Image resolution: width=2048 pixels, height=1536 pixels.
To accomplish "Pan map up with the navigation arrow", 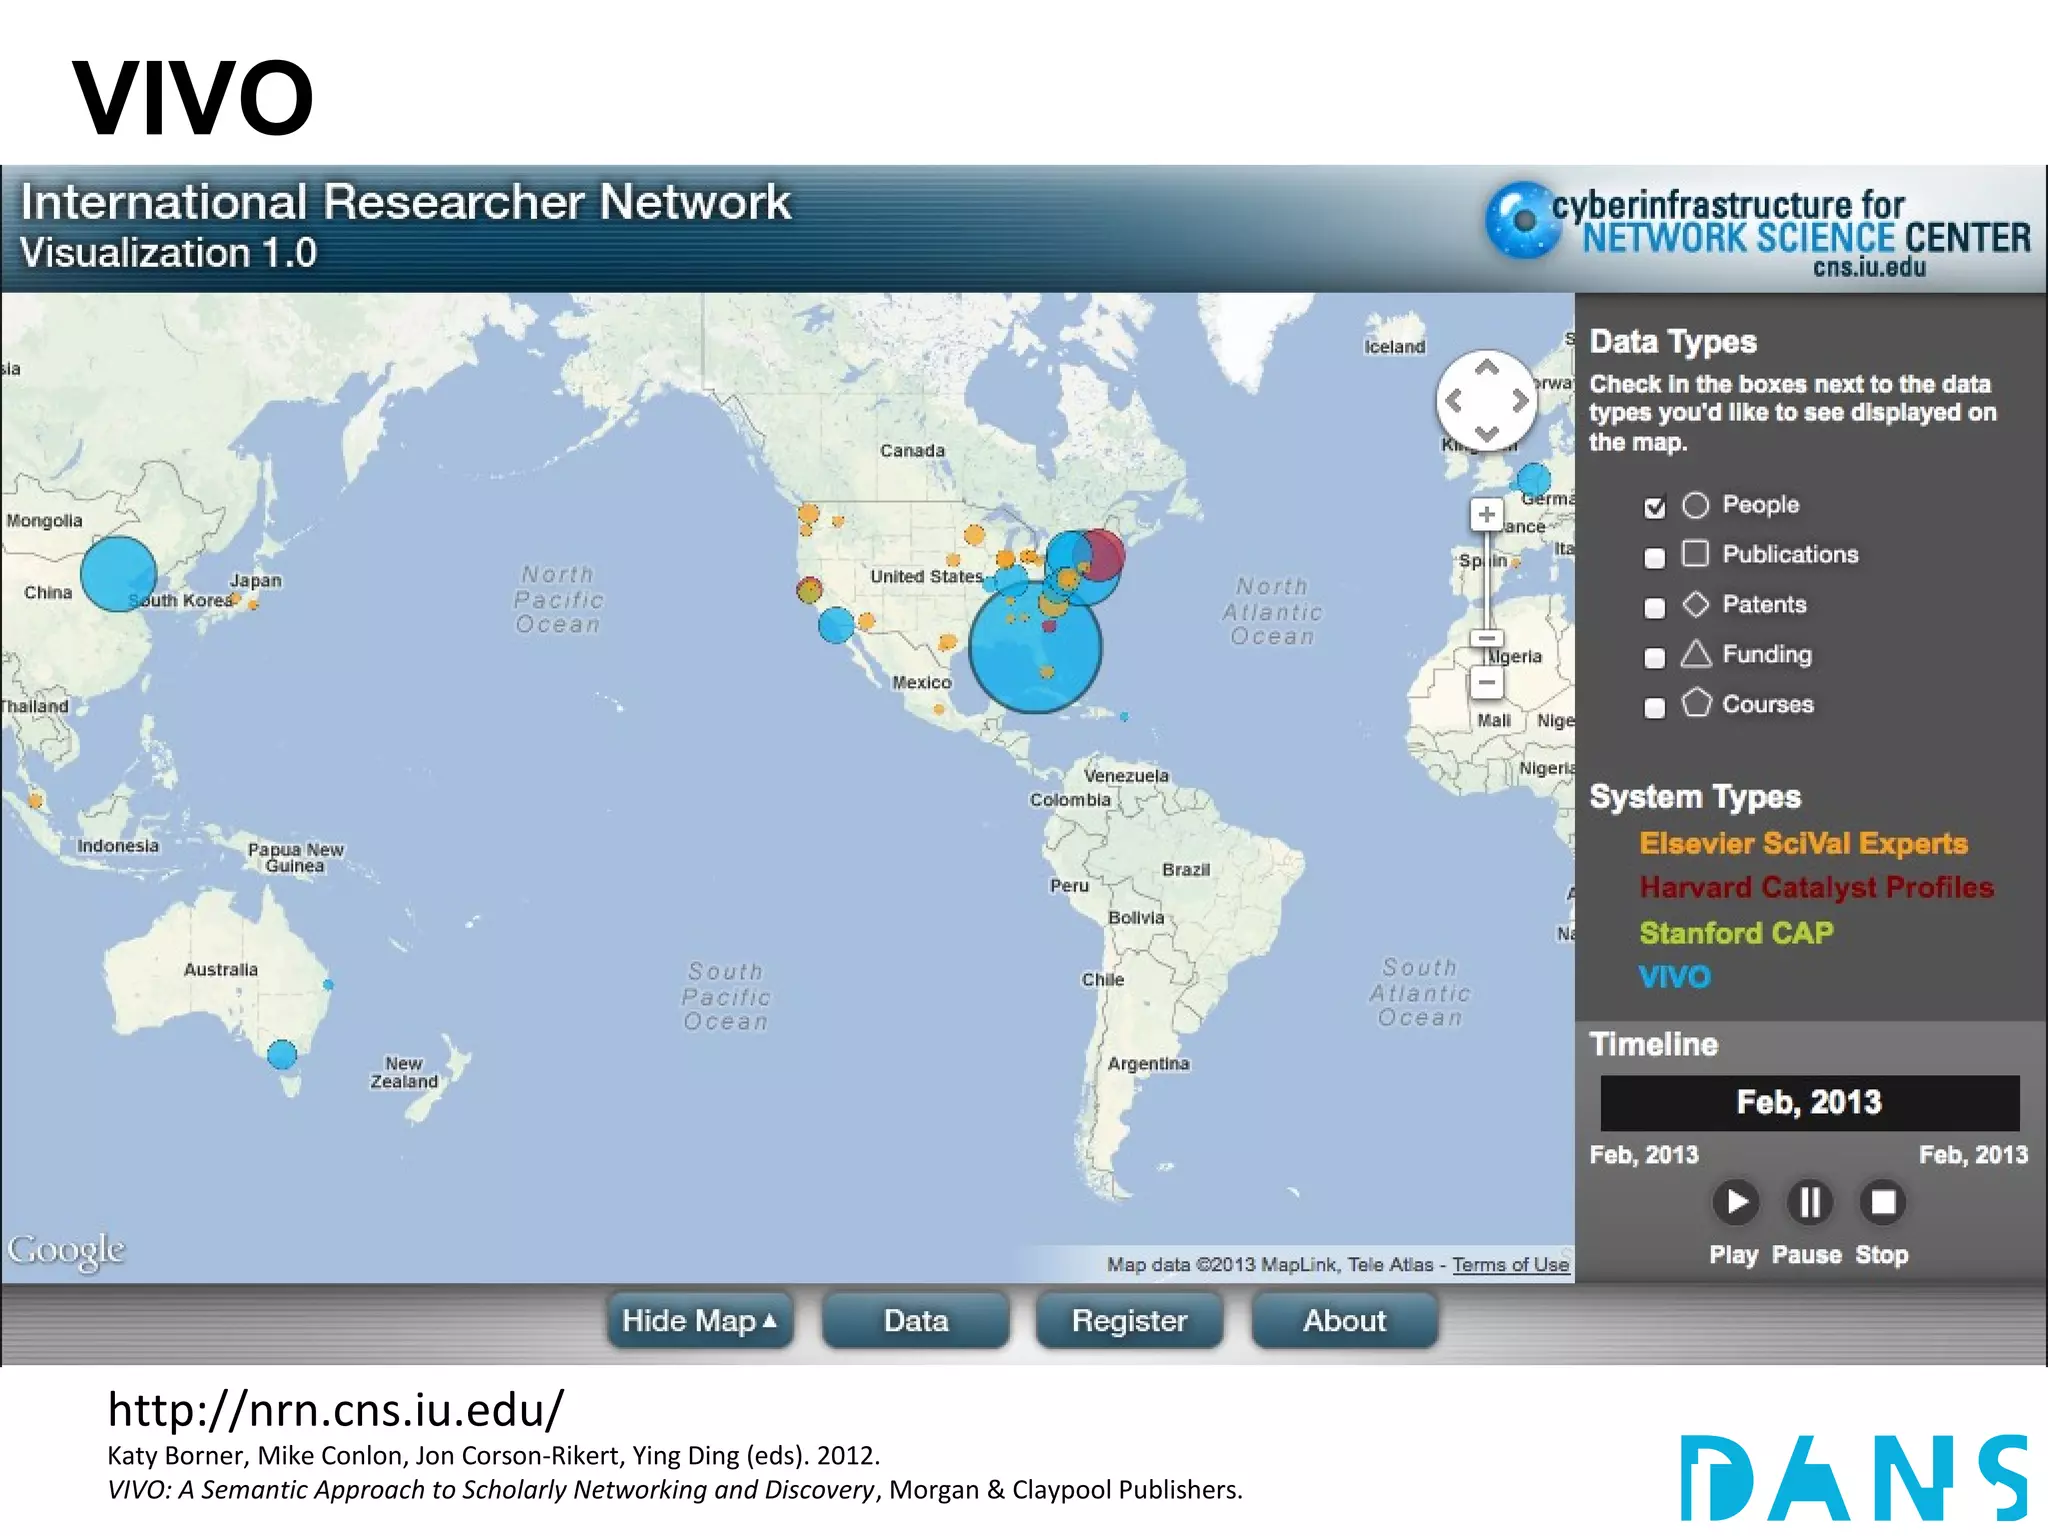I will click(1487, 368).
